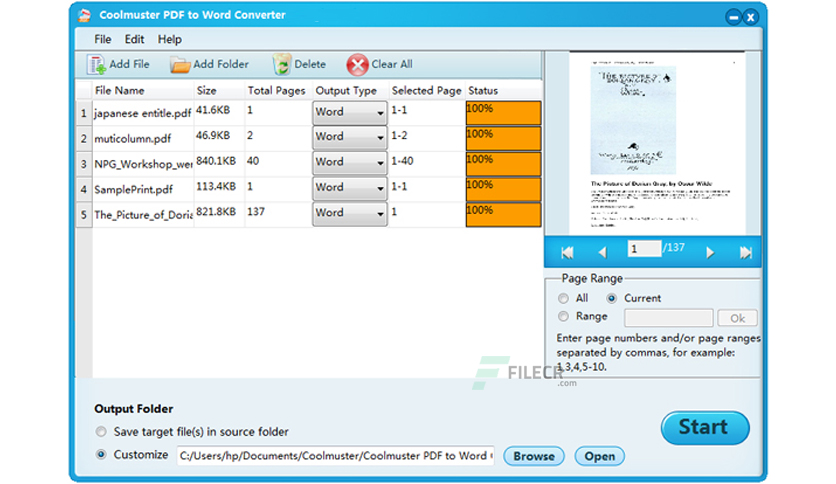Click progress bar for The_Picture_of_Doria row
The image size is (836, 484).
pos(503,214)
